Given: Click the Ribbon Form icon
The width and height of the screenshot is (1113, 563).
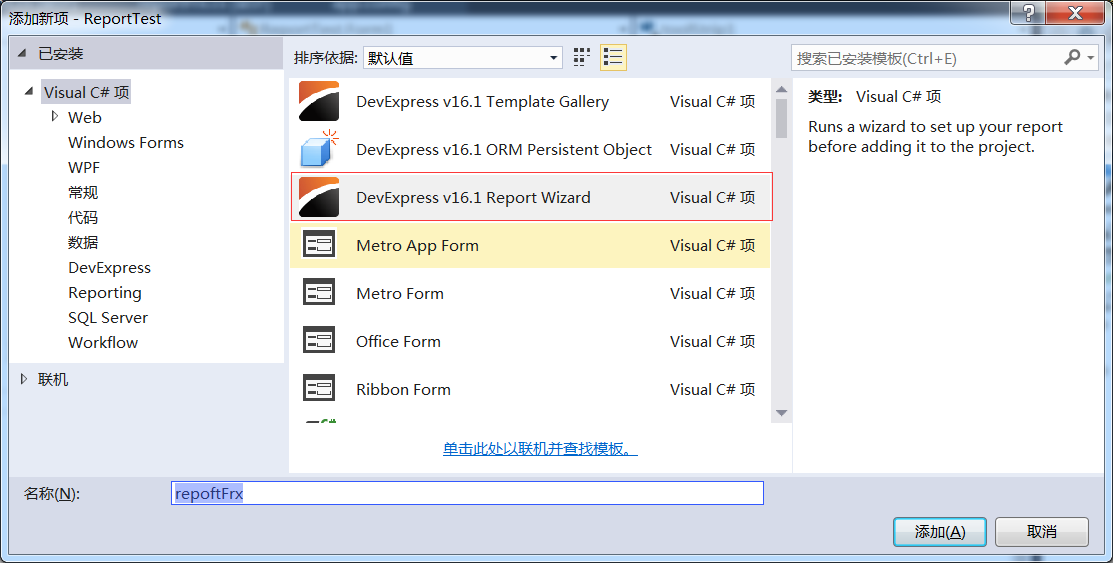Looking at the screenshot, I should point(319,389).
